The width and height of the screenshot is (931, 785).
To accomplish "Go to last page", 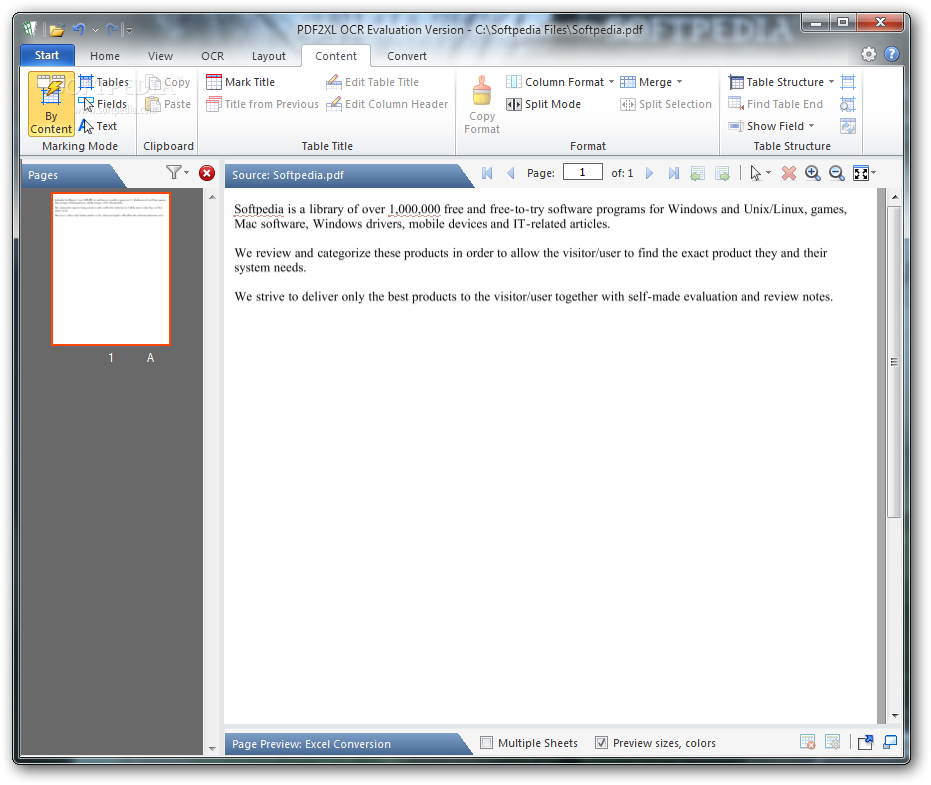I will 673,173.
